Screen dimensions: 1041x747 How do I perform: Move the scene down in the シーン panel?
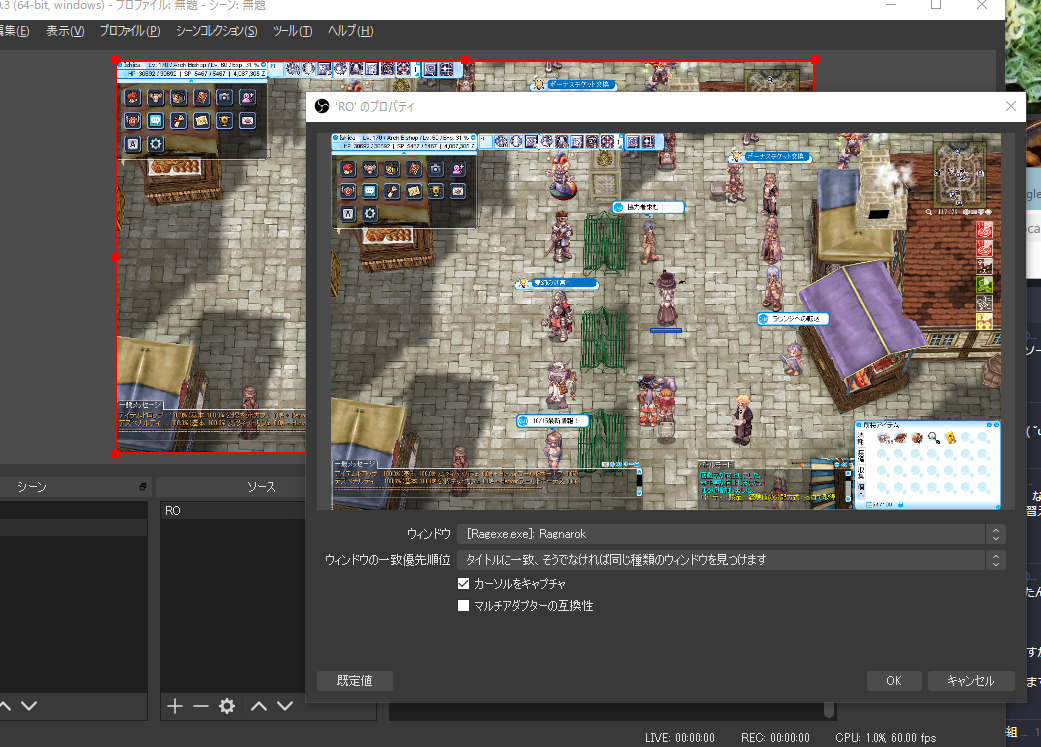(29, 706)
